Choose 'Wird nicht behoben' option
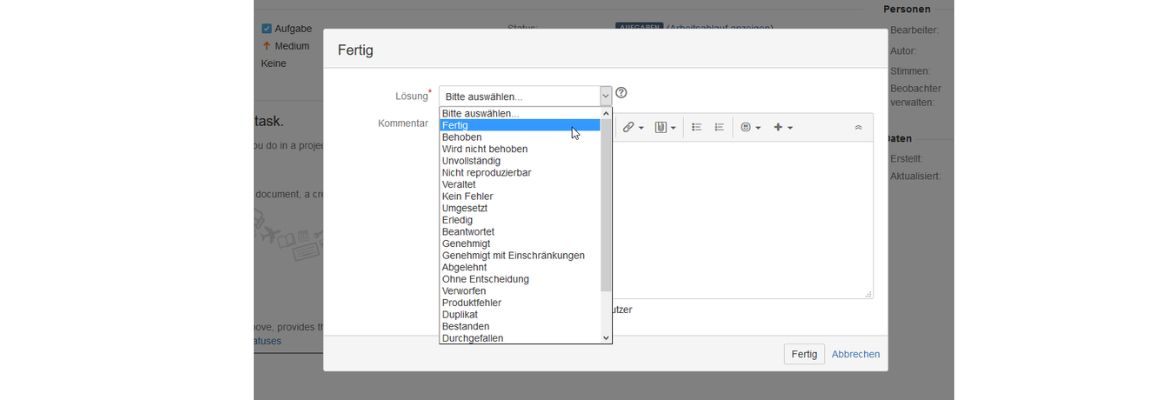This screenshot has width=1170, height=400. click(x=485, y=149)
